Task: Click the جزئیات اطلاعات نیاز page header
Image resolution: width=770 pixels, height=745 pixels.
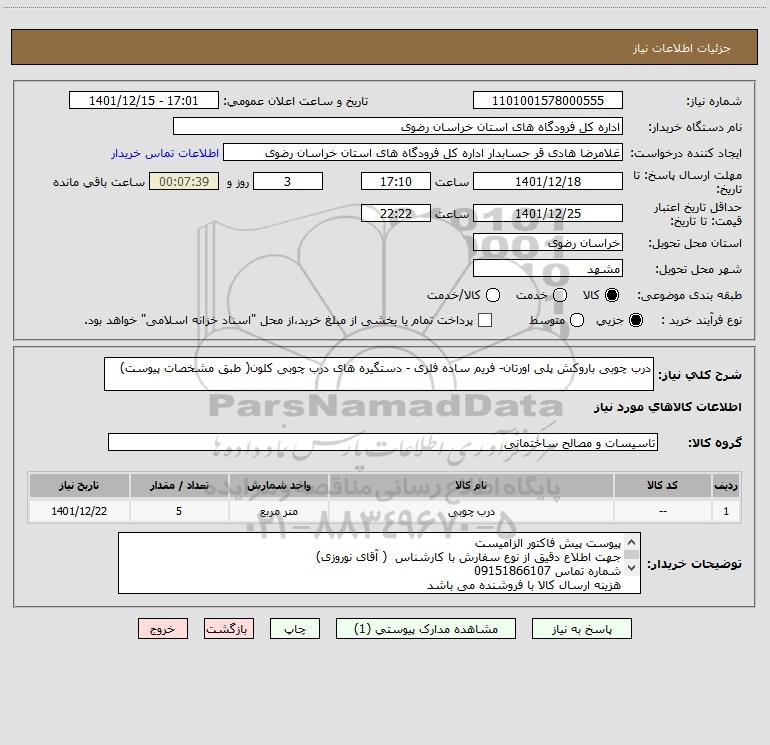Action: click(682, 48)
